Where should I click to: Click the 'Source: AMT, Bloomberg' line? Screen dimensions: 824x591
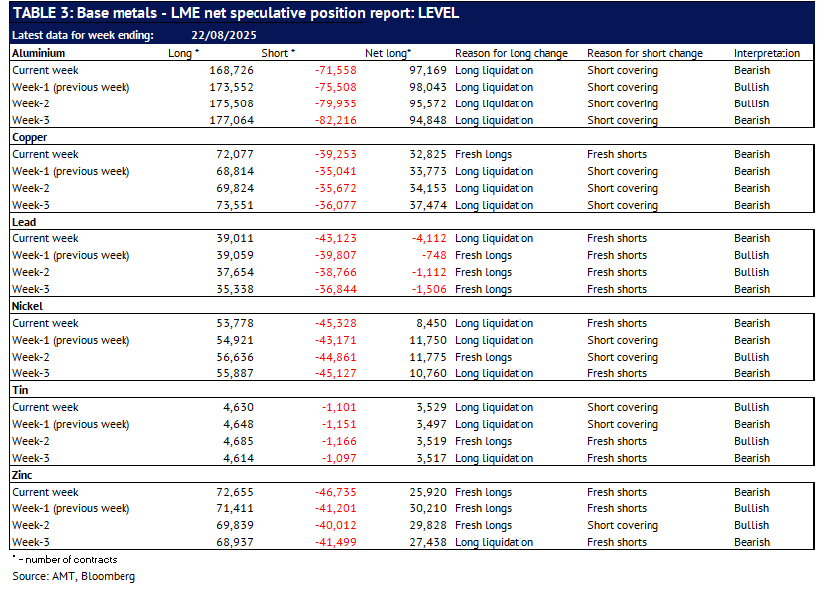pos(74,576)
